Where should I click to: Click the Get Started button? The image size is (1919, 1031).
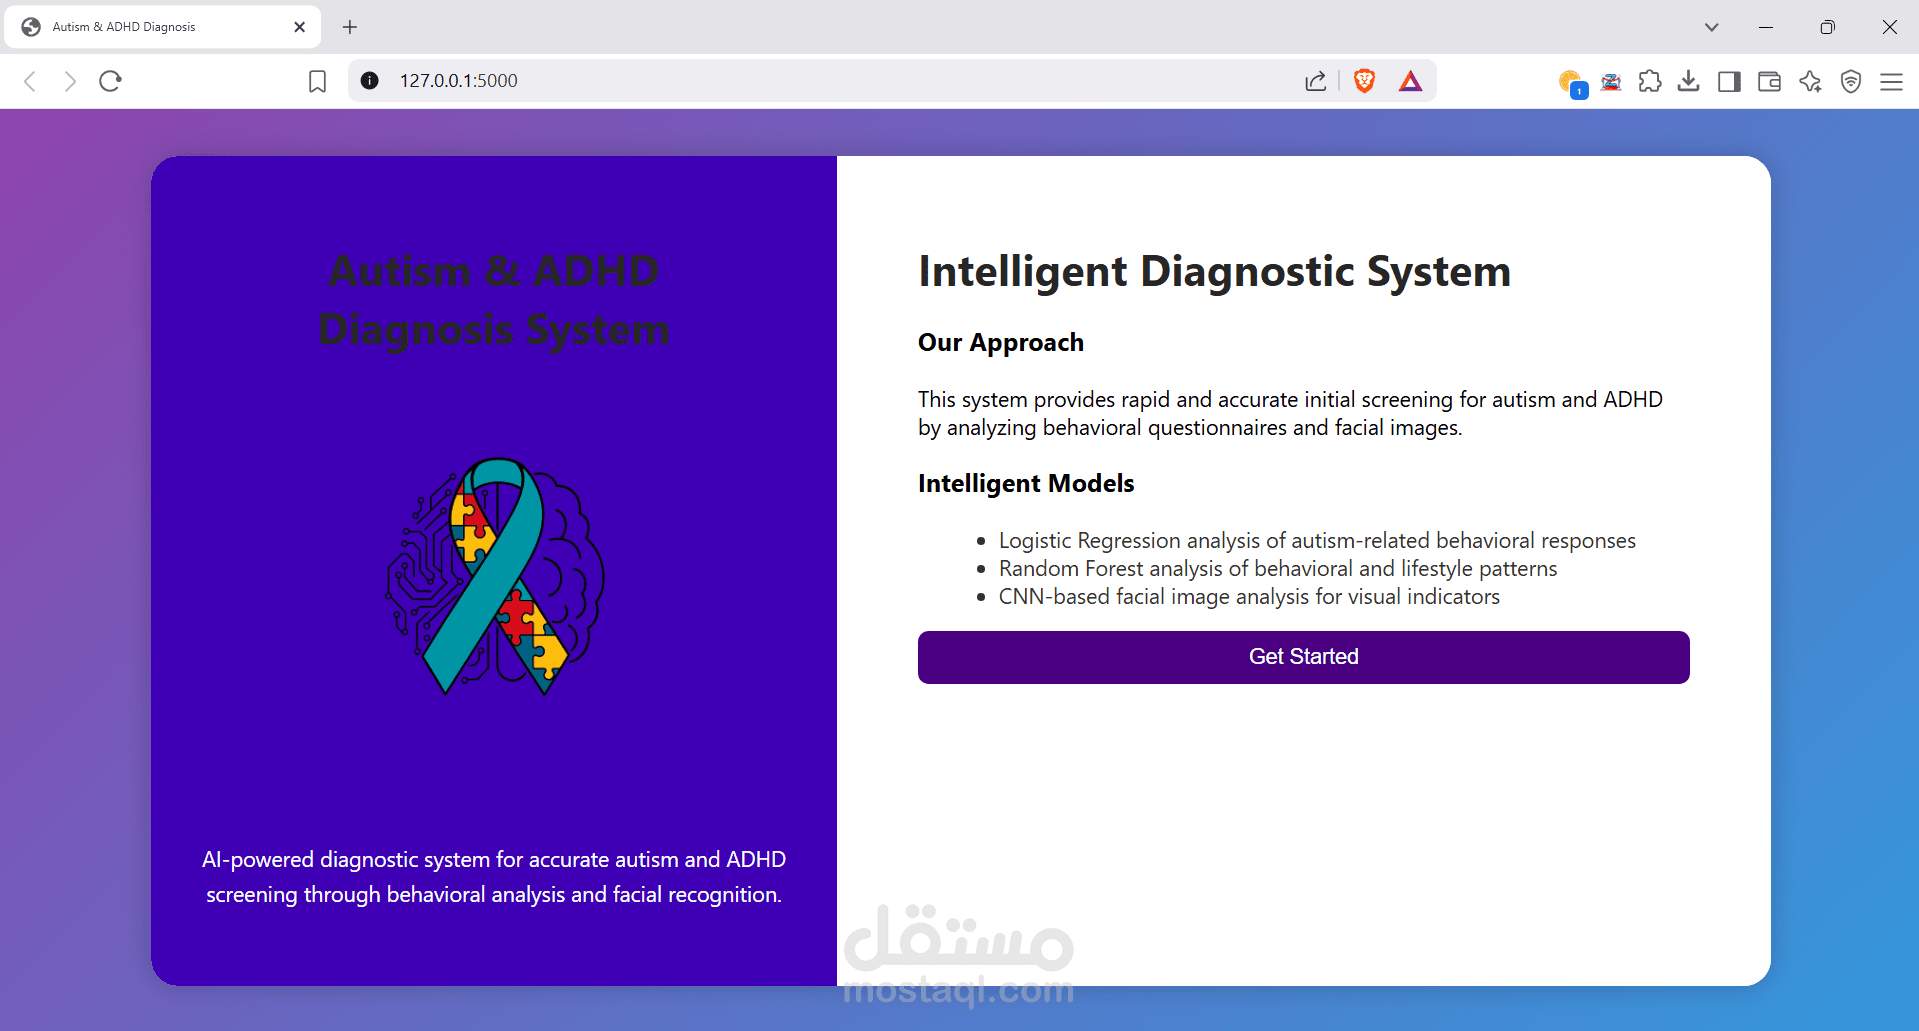coord(1303,657)
